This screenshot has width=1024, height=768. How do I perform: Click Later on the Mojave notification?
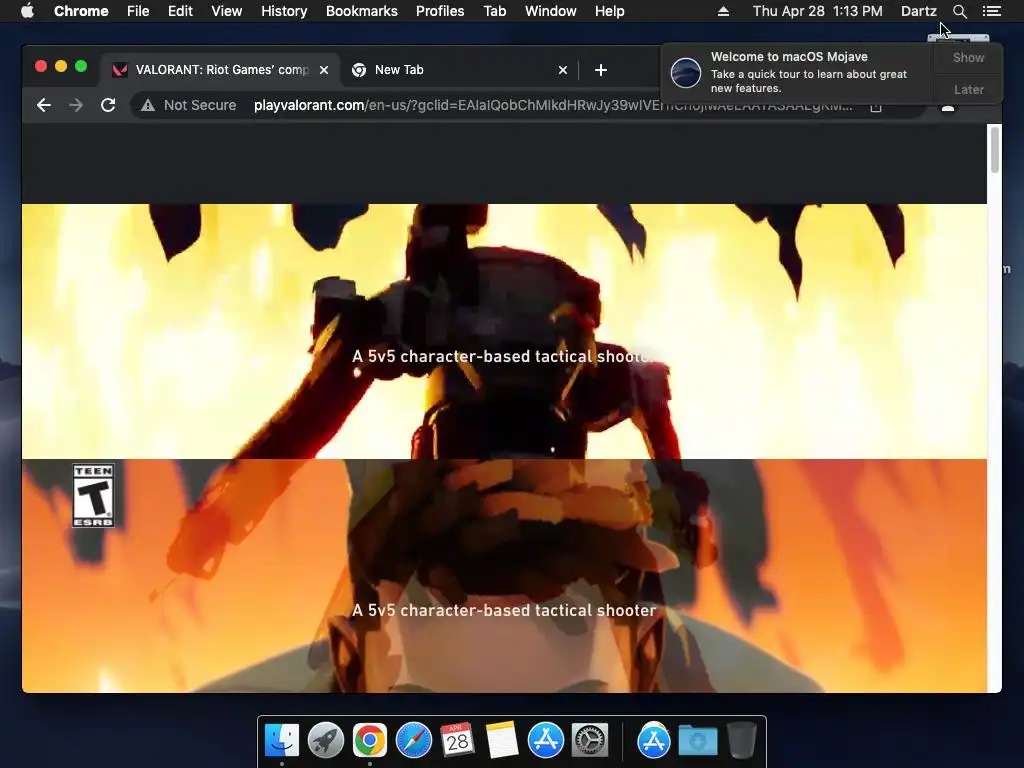pos(968,89)
